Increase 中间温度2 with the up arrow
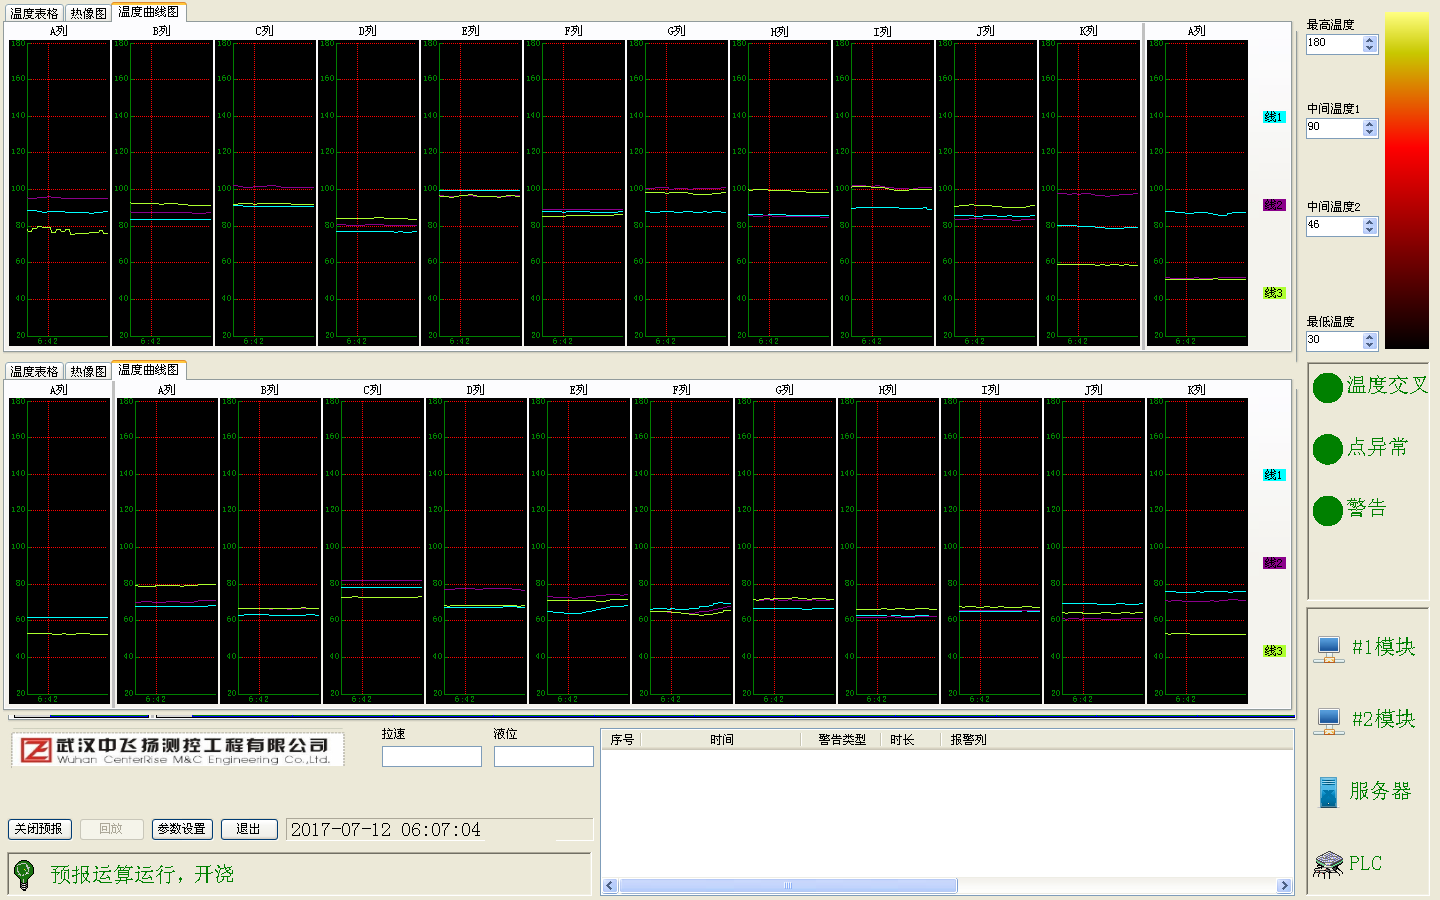The height and width of the screenshot is (900, 1440). tap(1370, 222)
